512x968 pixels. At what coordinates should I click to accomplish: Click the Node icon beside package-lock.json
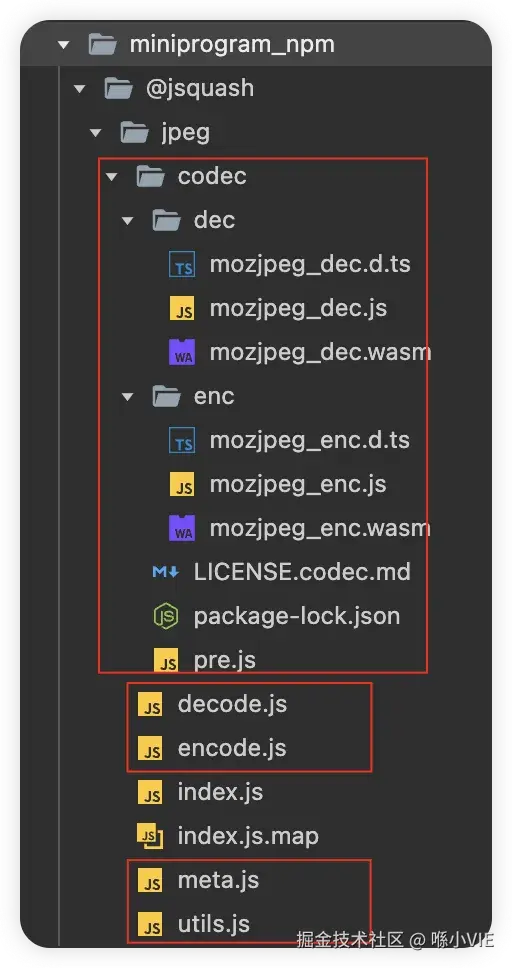(166, 616)
